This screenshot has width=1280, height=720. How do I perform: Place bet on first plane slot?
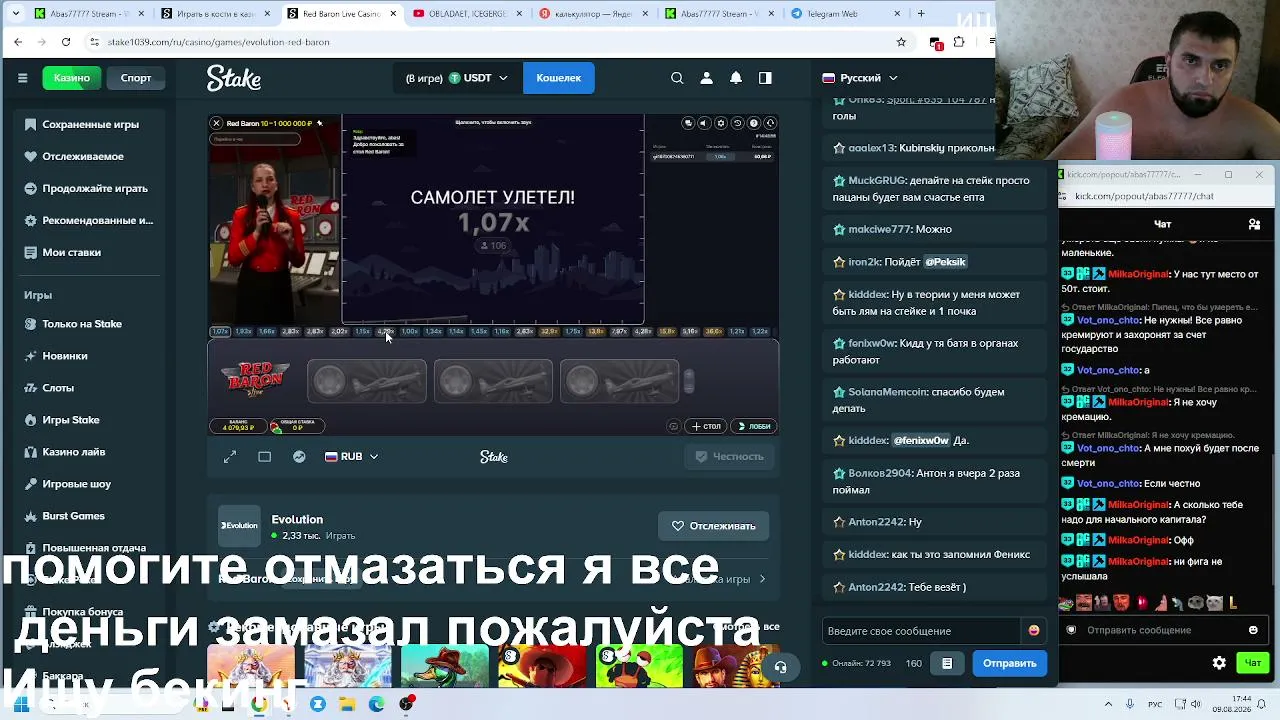pos(367,381)
